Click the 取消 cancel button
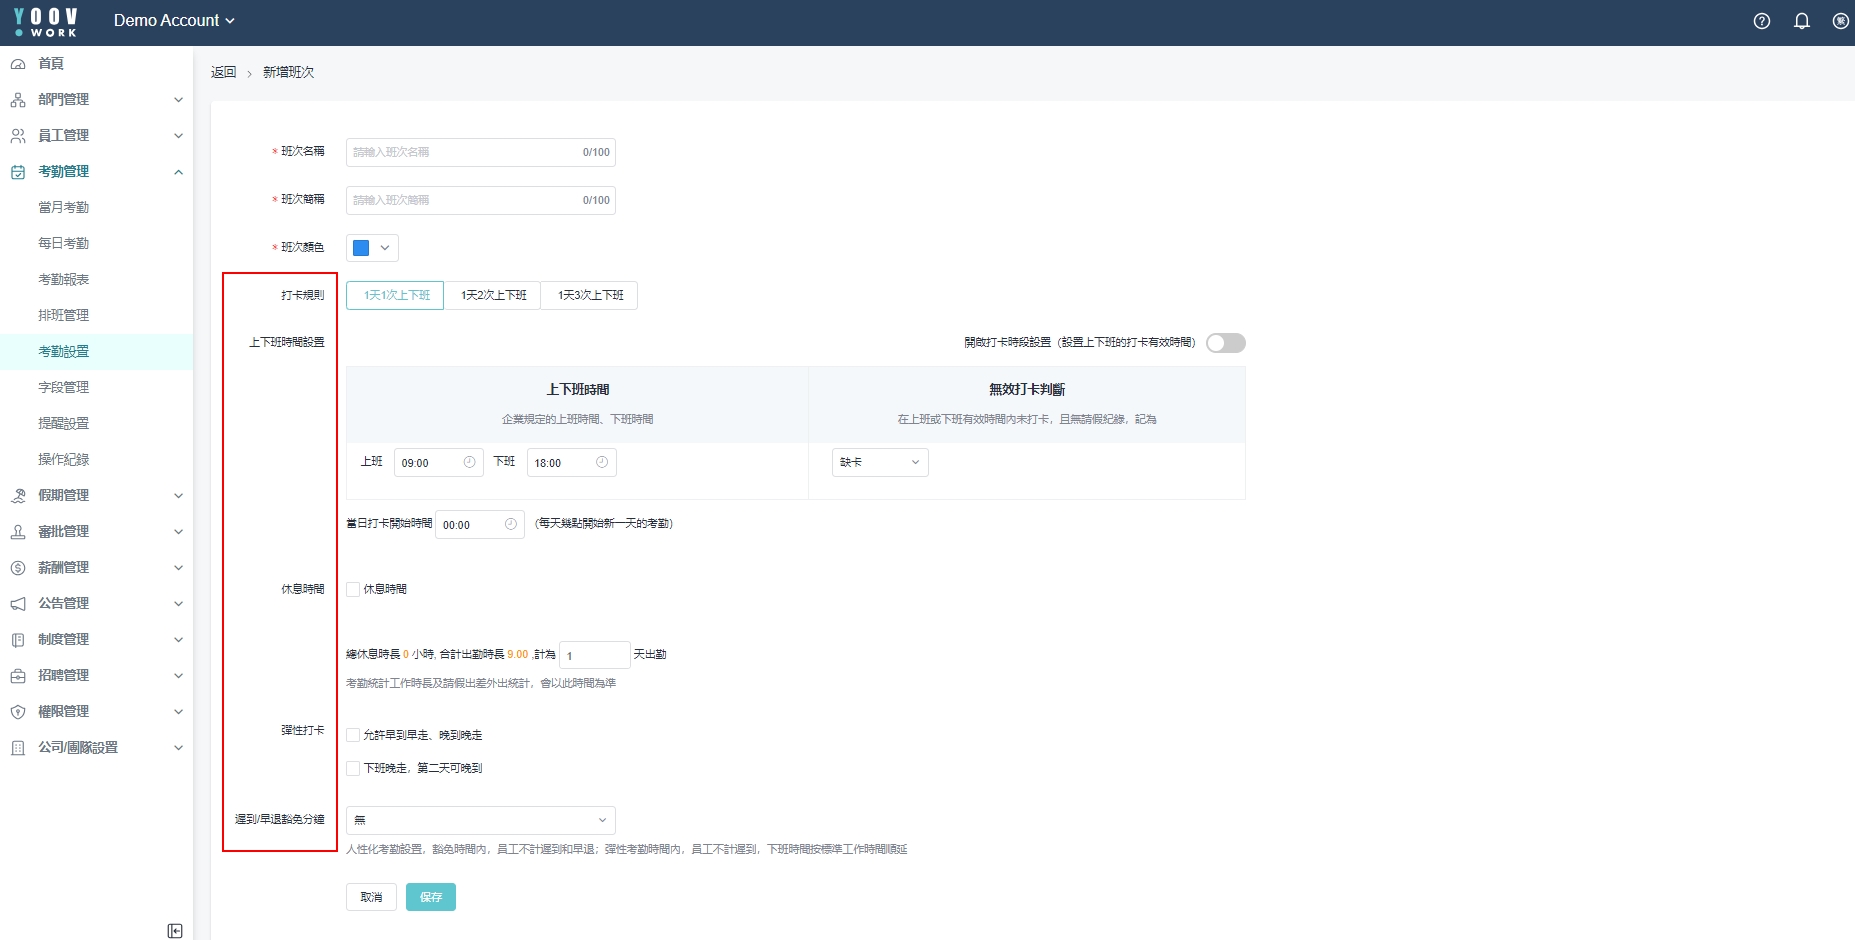Viewport: 1855px width, 940px height. pos(371,897)
